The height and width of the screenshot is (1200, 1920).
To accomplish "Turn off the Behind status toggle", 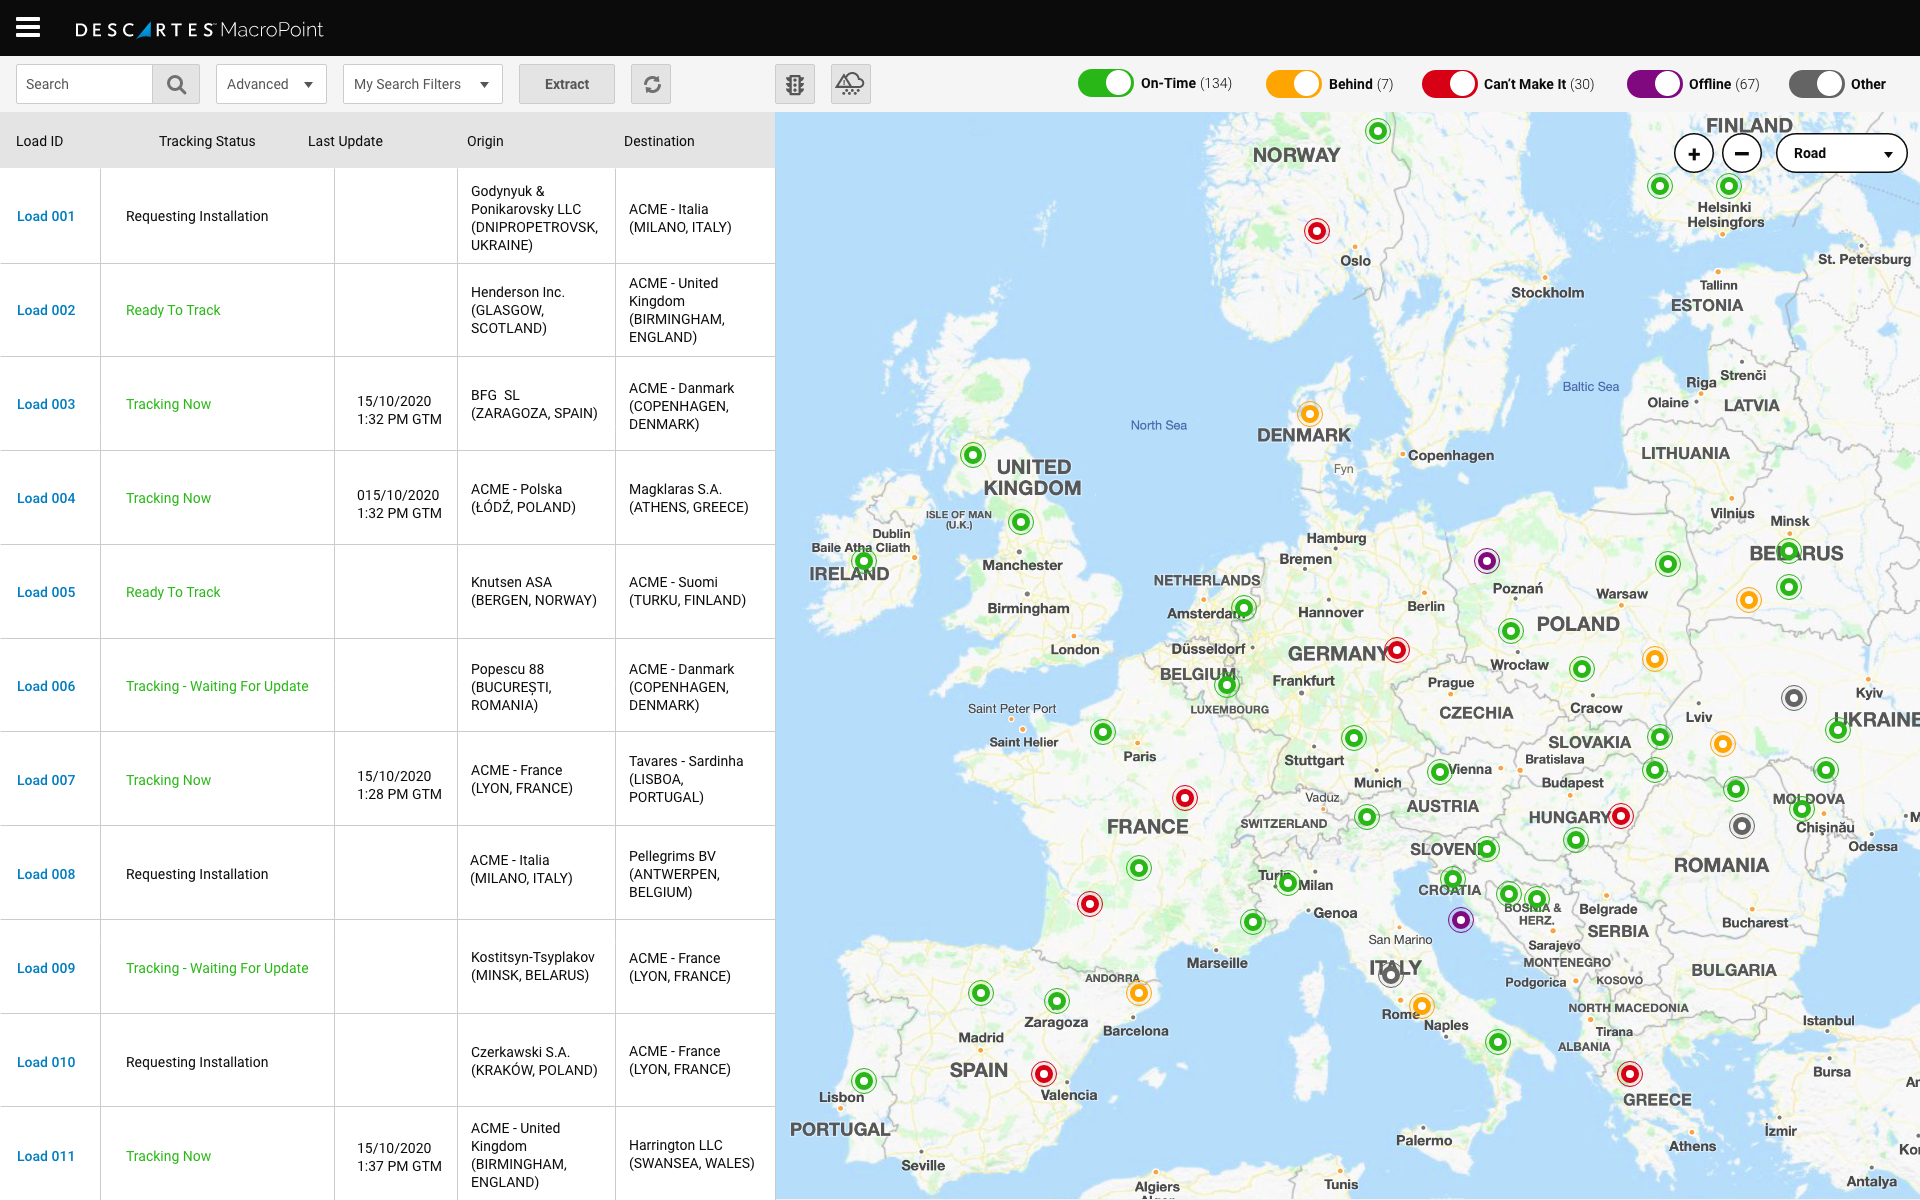I will tap(1293, 84).
